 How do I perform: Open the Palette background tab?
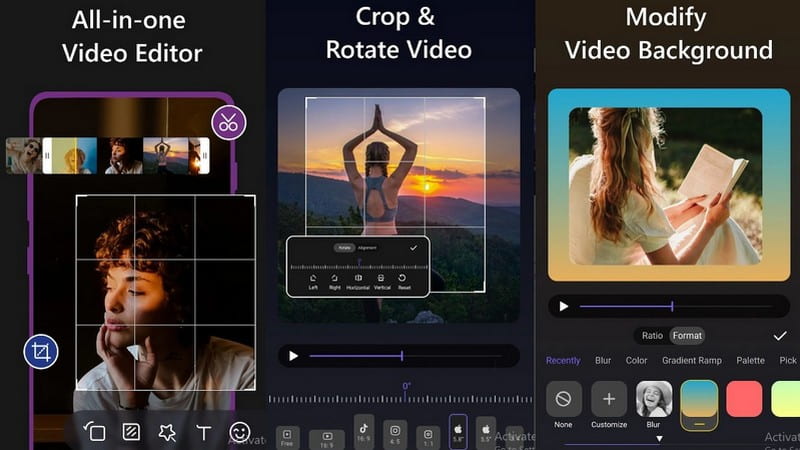click(x=750, y=361)
